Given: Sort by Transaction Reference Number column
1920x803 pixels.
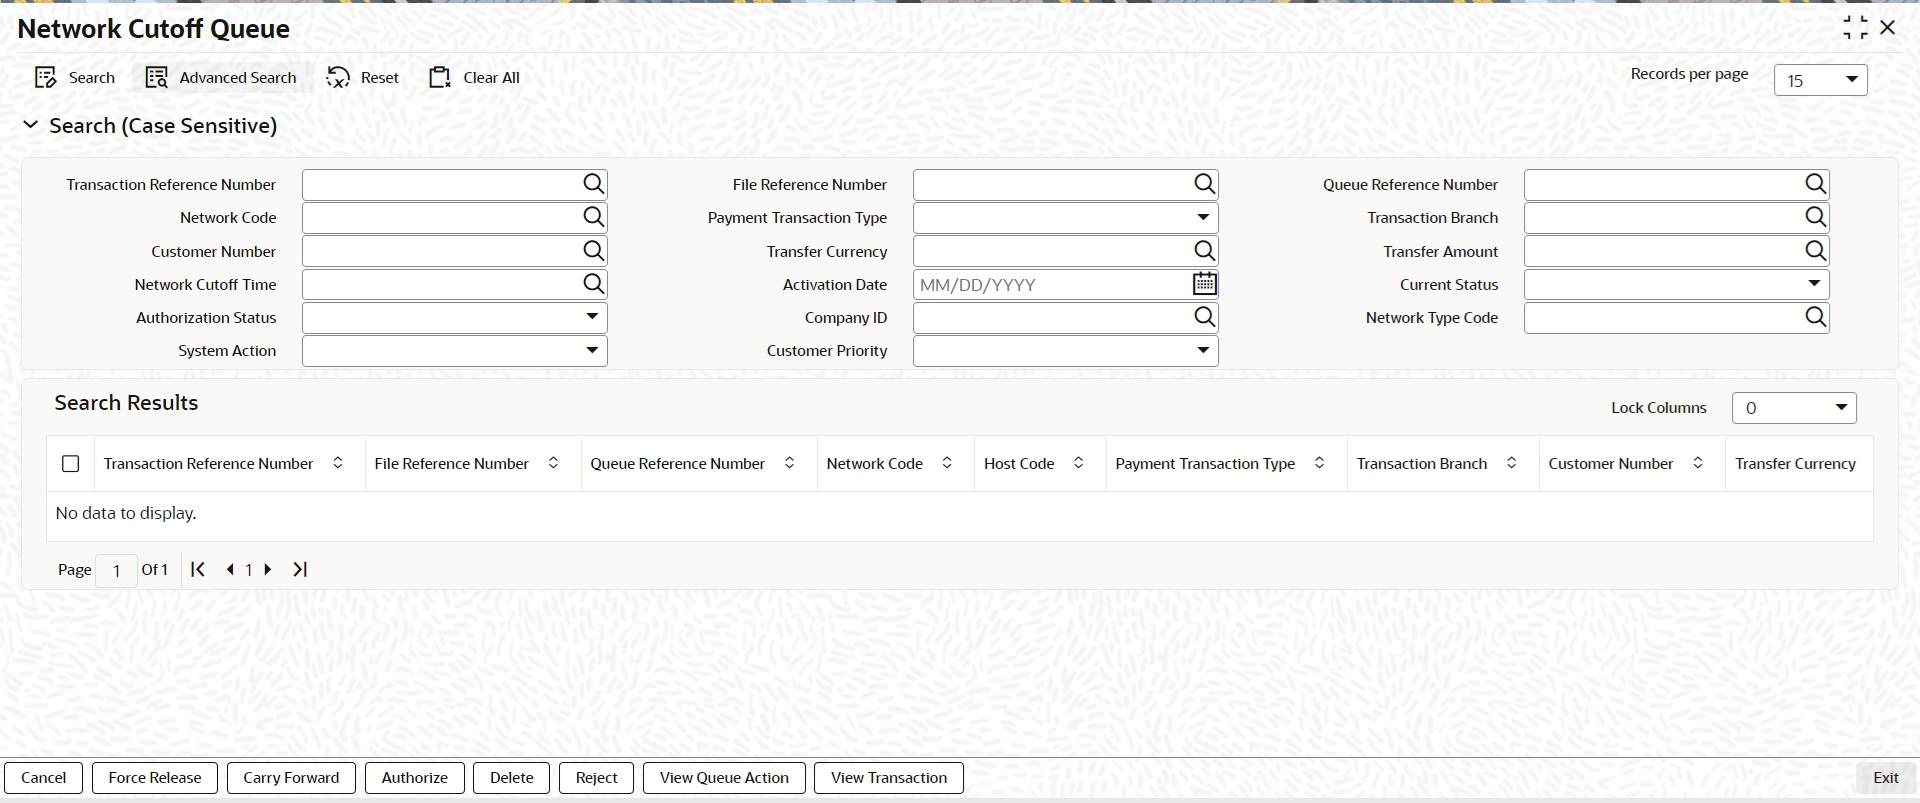Looking at the screenshot, I should pos(338,463).
